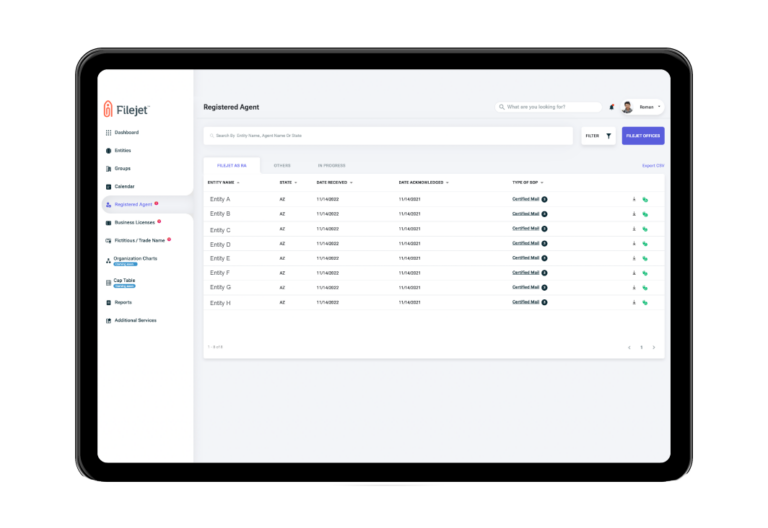Open Certified Mail link for Entity C

coord(526,229)
